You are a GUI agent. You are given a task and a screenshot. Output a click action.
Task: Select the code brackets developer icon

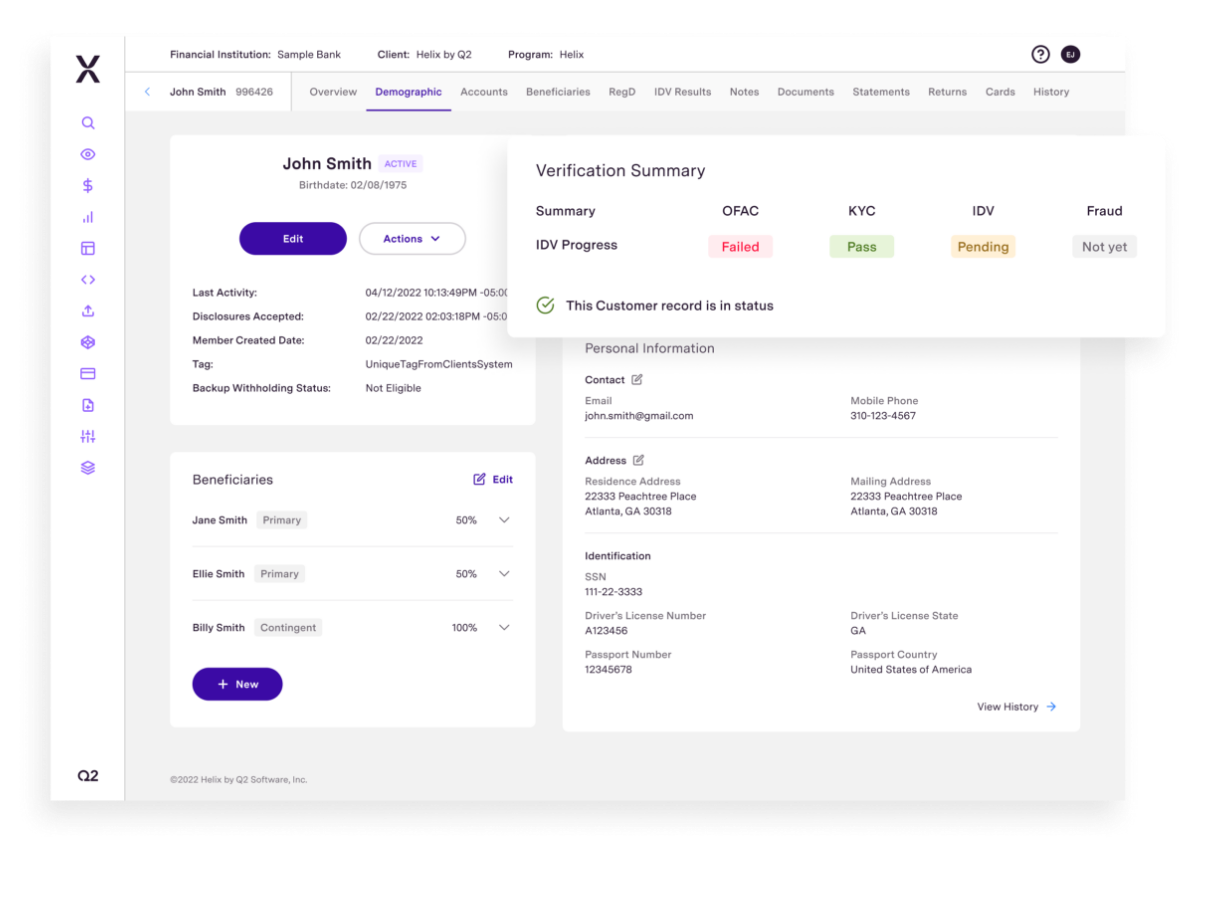coord(87,279)
